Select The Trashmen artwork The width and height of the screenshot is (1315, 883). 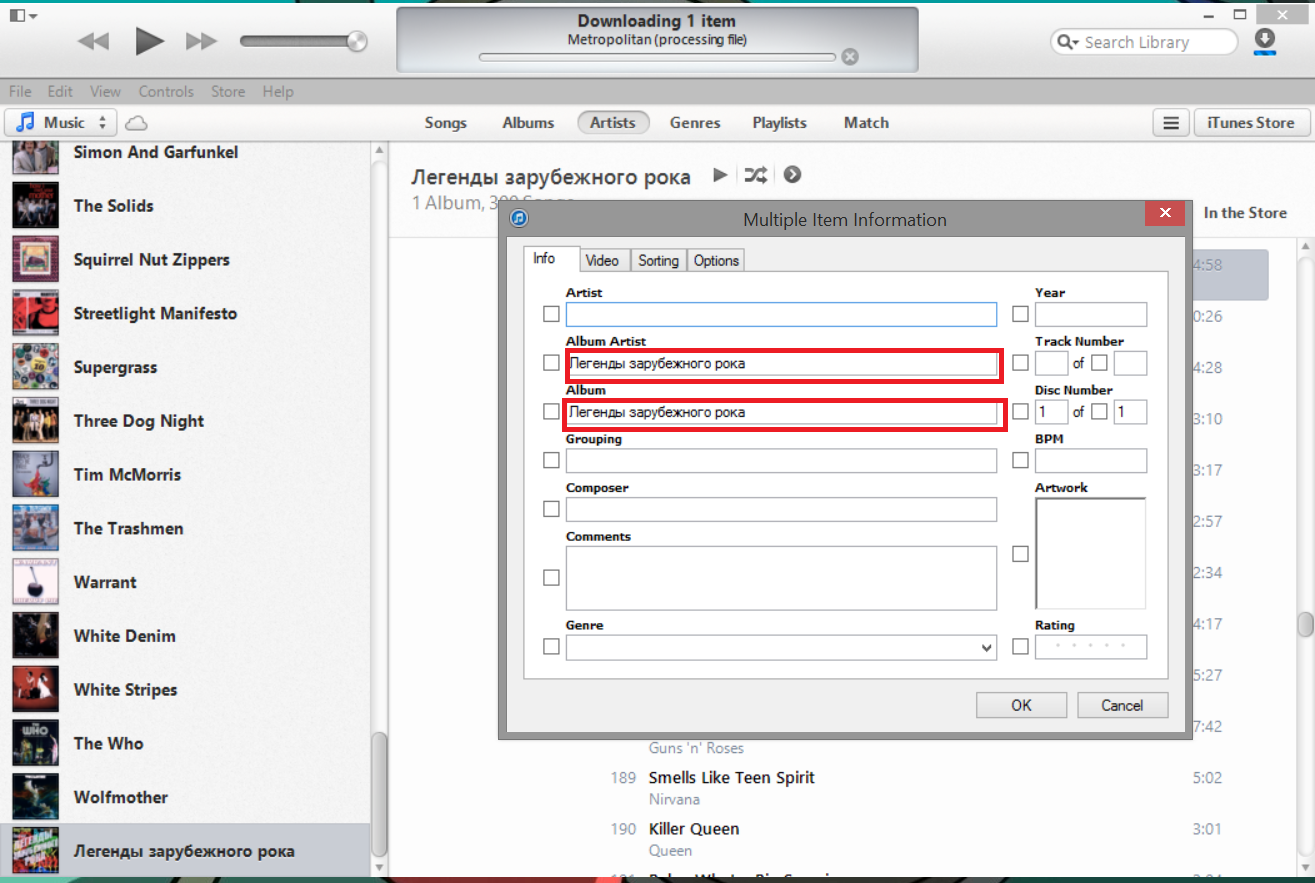35,528
